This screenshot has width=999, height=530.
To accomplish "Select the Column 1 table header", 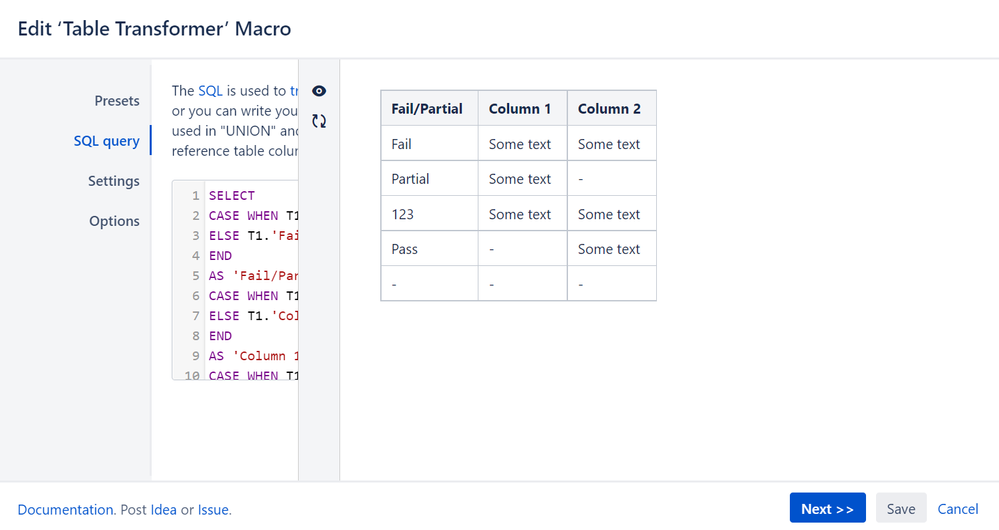I will pyautogui.click(x=520, y=109).
